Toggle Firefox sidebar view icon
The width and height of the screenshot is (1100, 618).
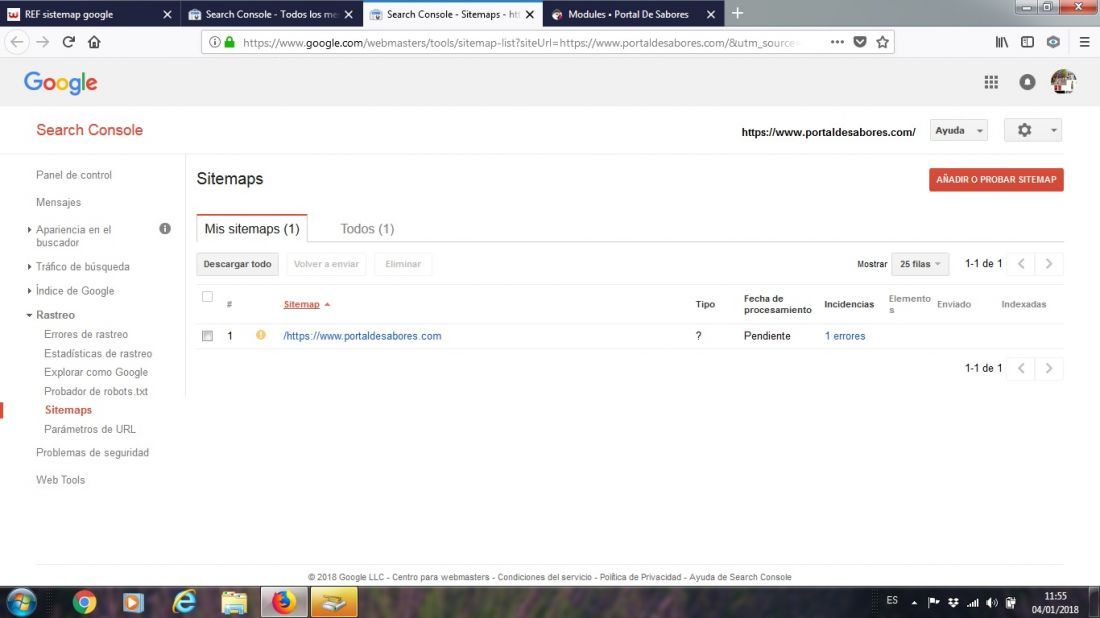(1027, 42)
